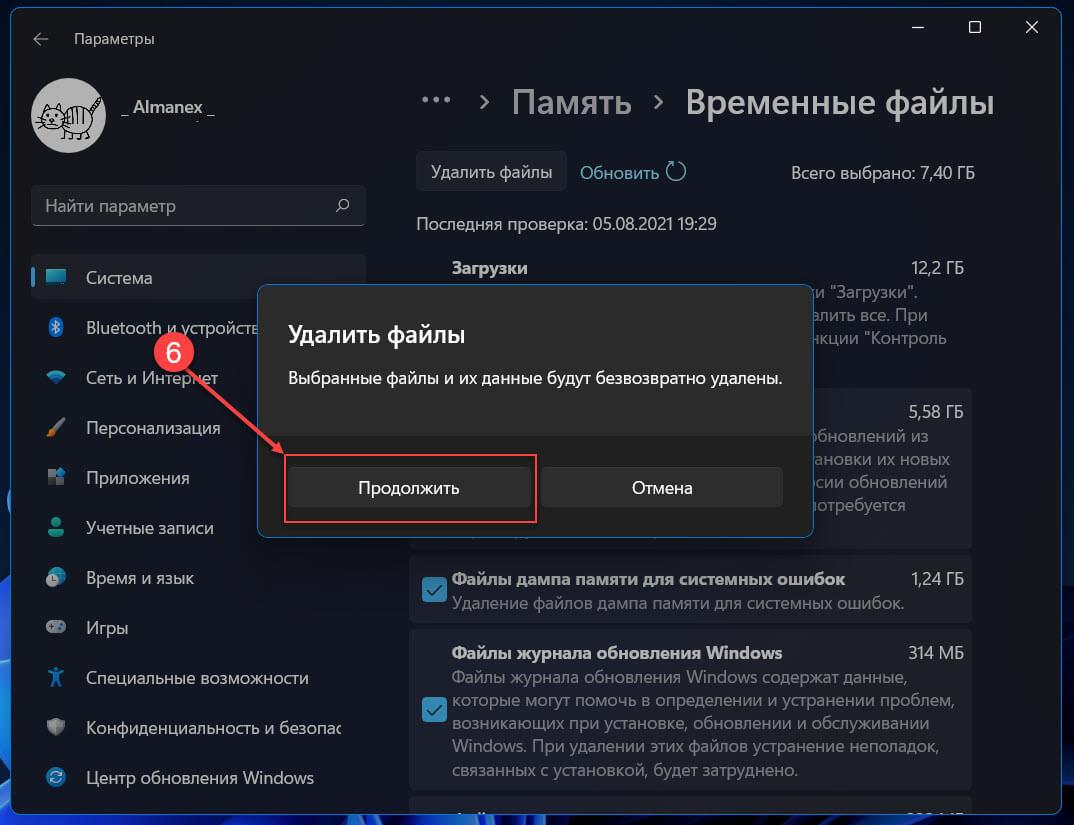Image resolution: width=1074 pixels, height=825 pixels.
Task: Click the search magnifier icon
Action: pos(342,206)
